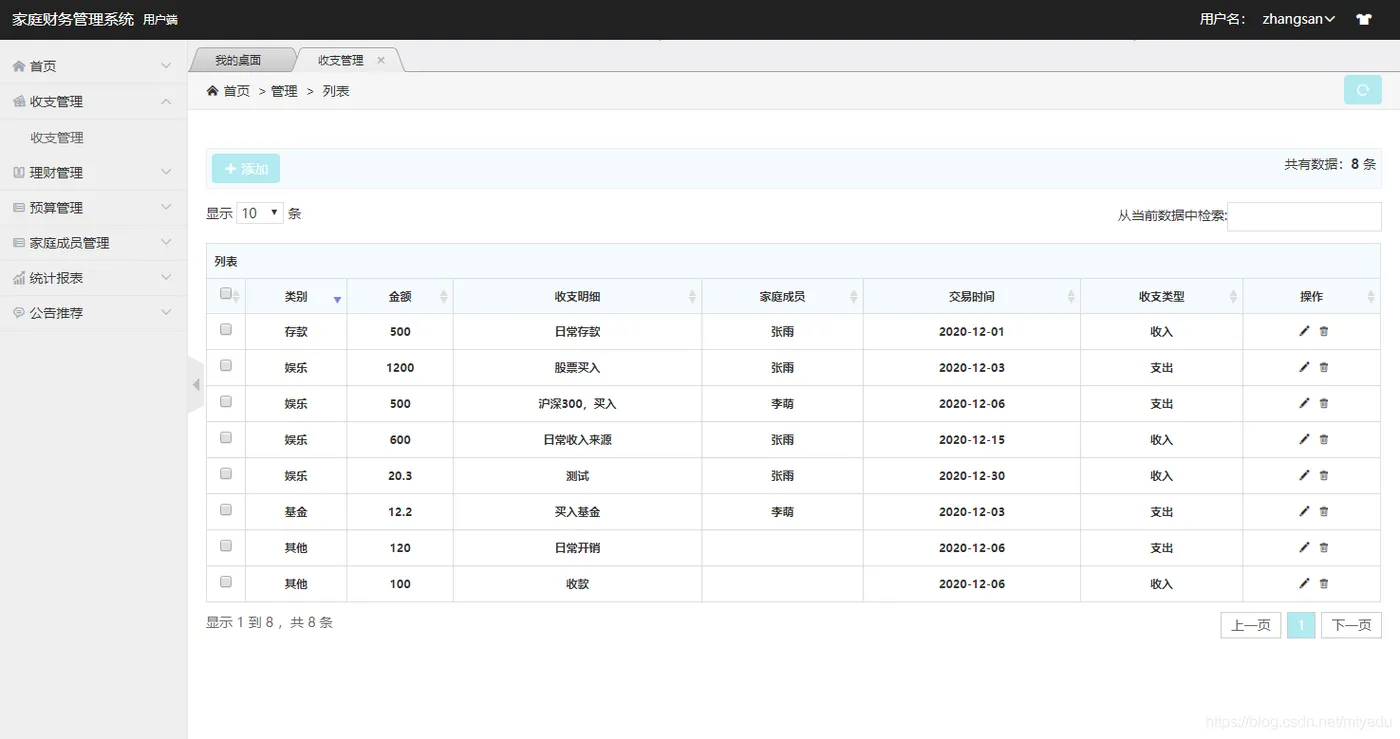
Task: Tick the 日常收入来源 row checkbox
Action: click(x=226, y=437)
